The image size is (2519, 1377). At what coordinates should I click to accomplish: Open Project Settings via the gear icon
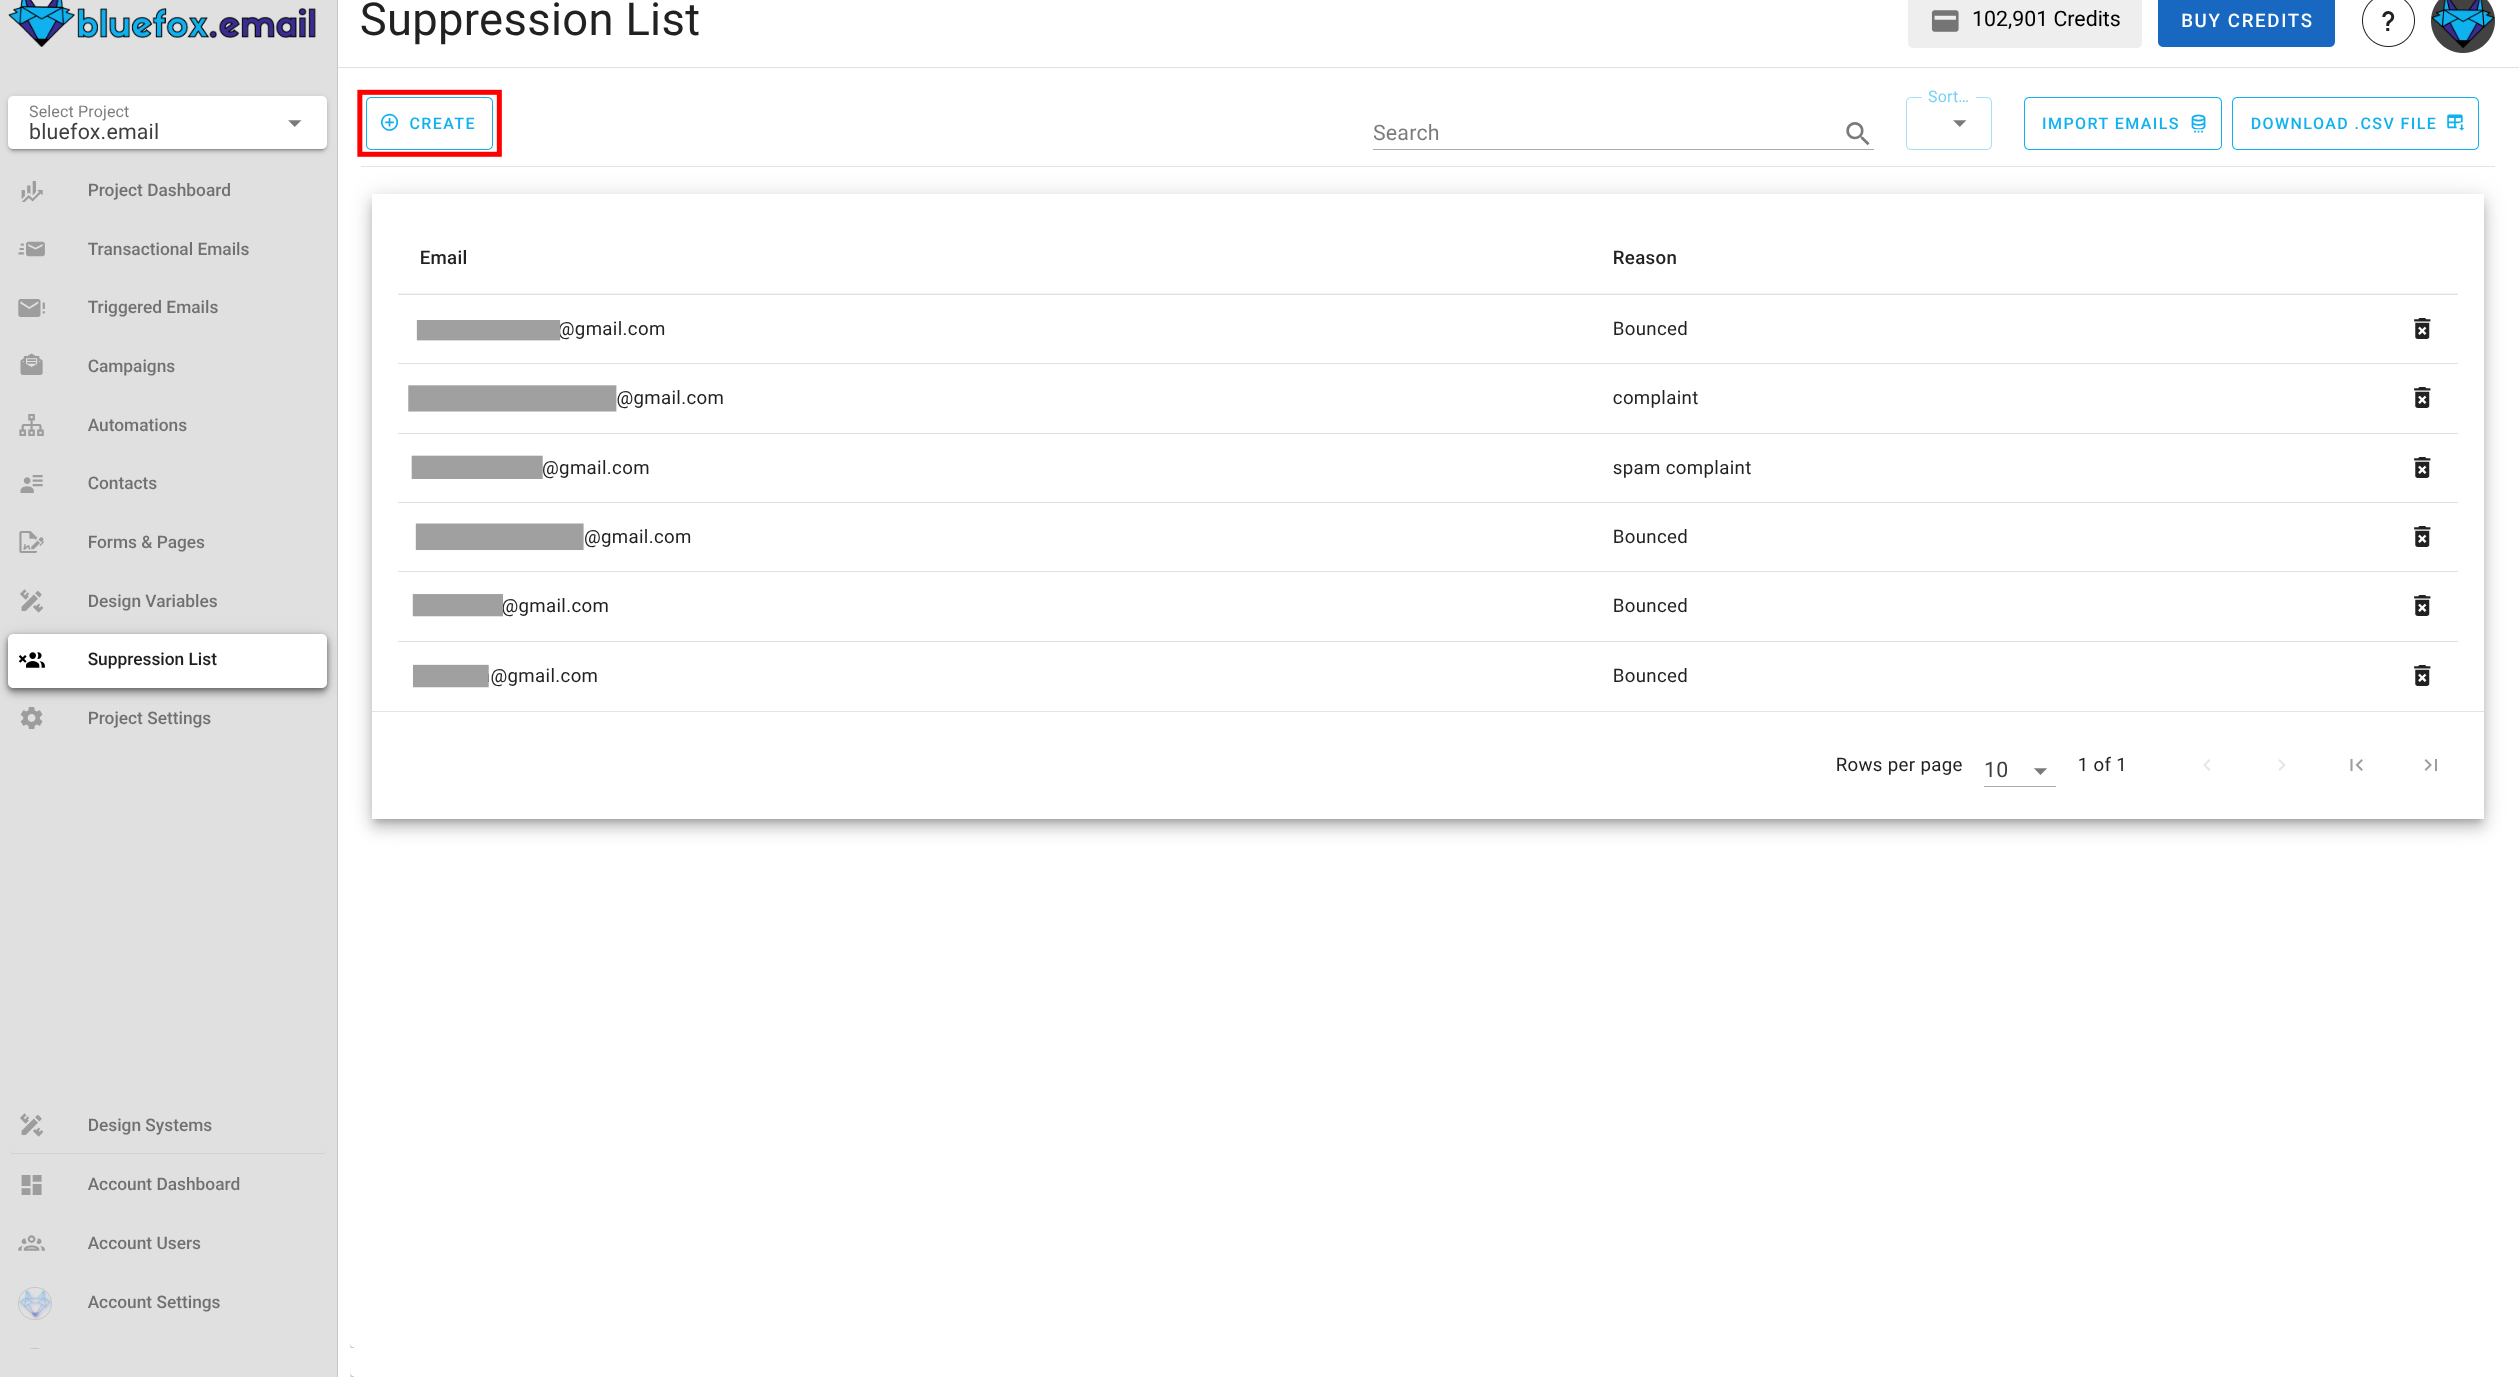(31, 717)
